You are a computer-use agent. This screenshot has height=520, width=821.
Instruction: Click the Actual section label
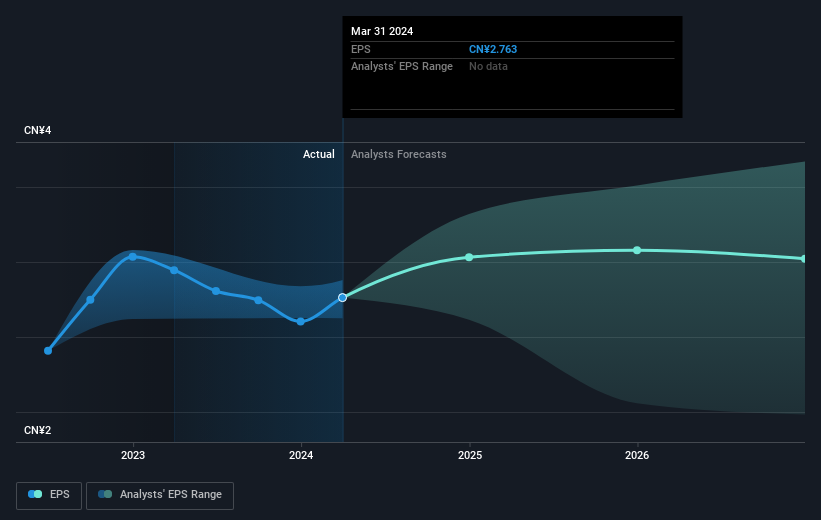pos(318,154)
